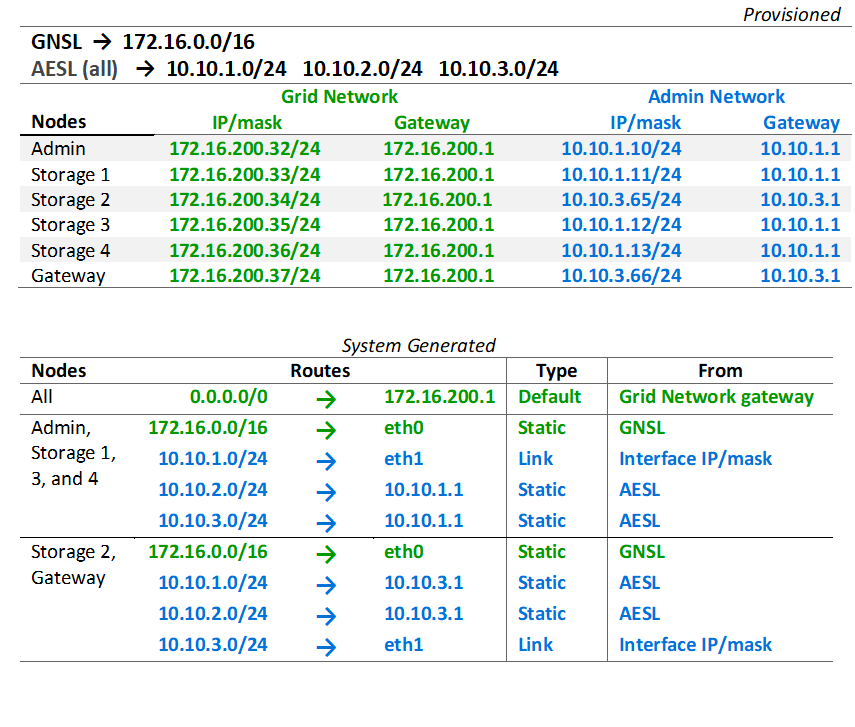This screenshot has width=855, height=727.
Task: Click Storage 4 in the Nodes column
Action: 70,250
